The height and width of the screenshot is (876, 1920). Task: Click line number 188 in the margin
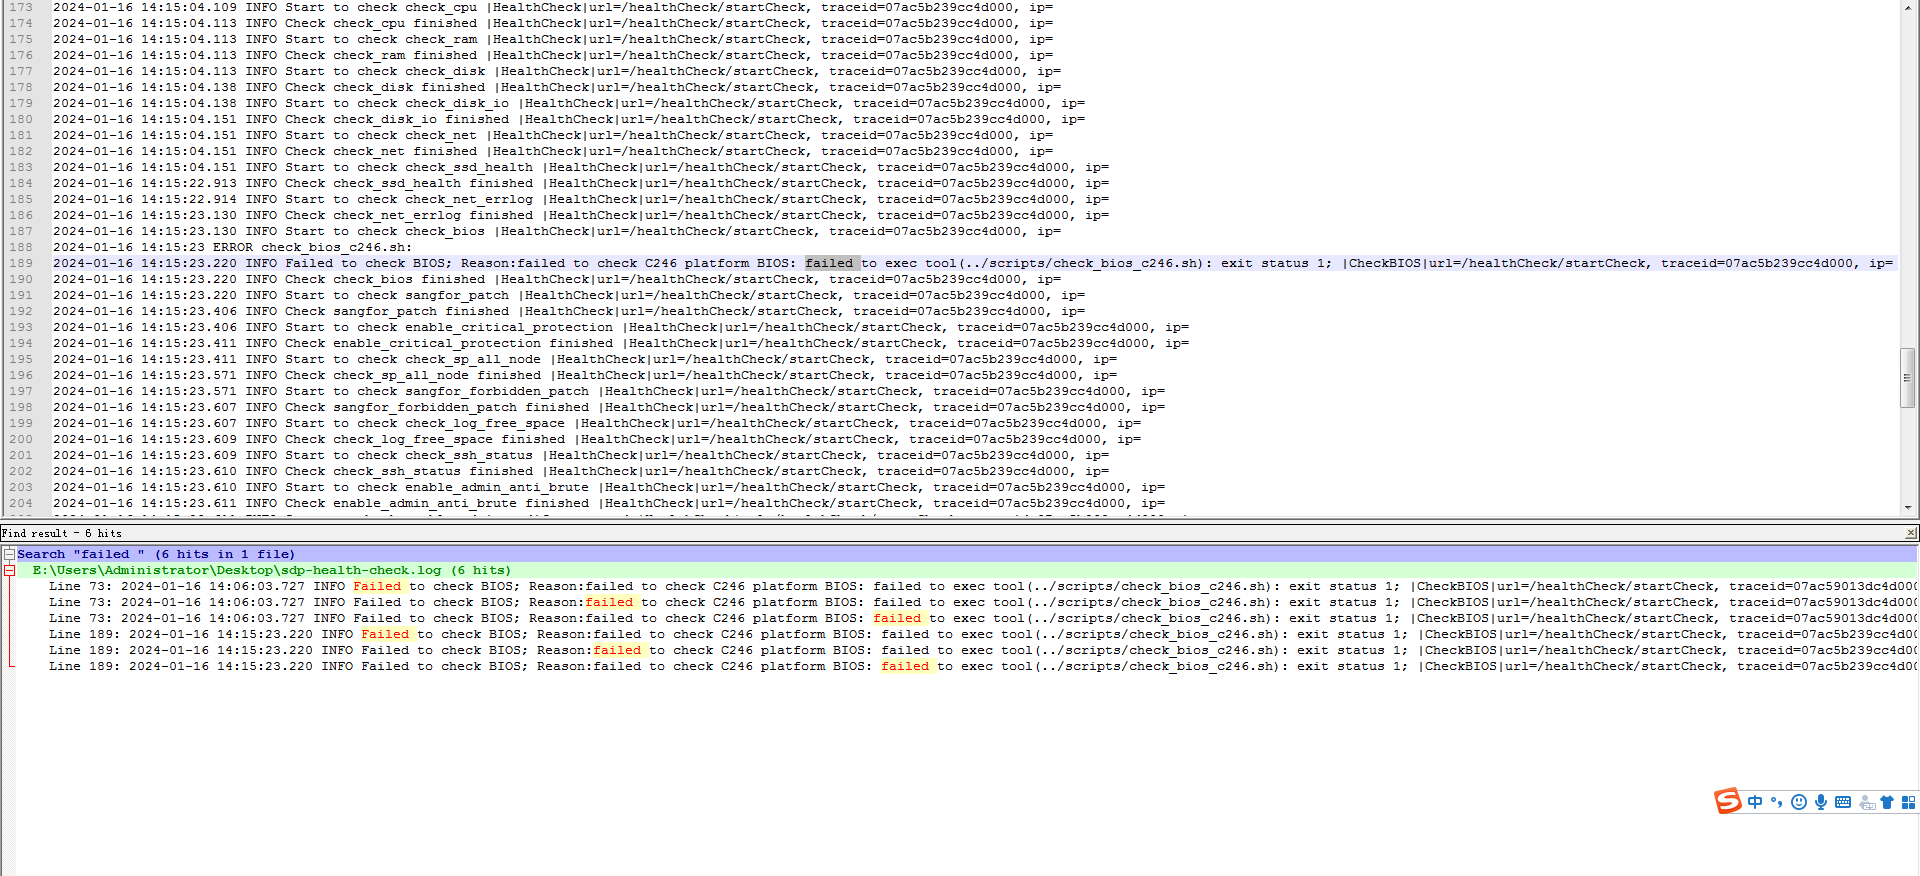[x=21, y=247]
